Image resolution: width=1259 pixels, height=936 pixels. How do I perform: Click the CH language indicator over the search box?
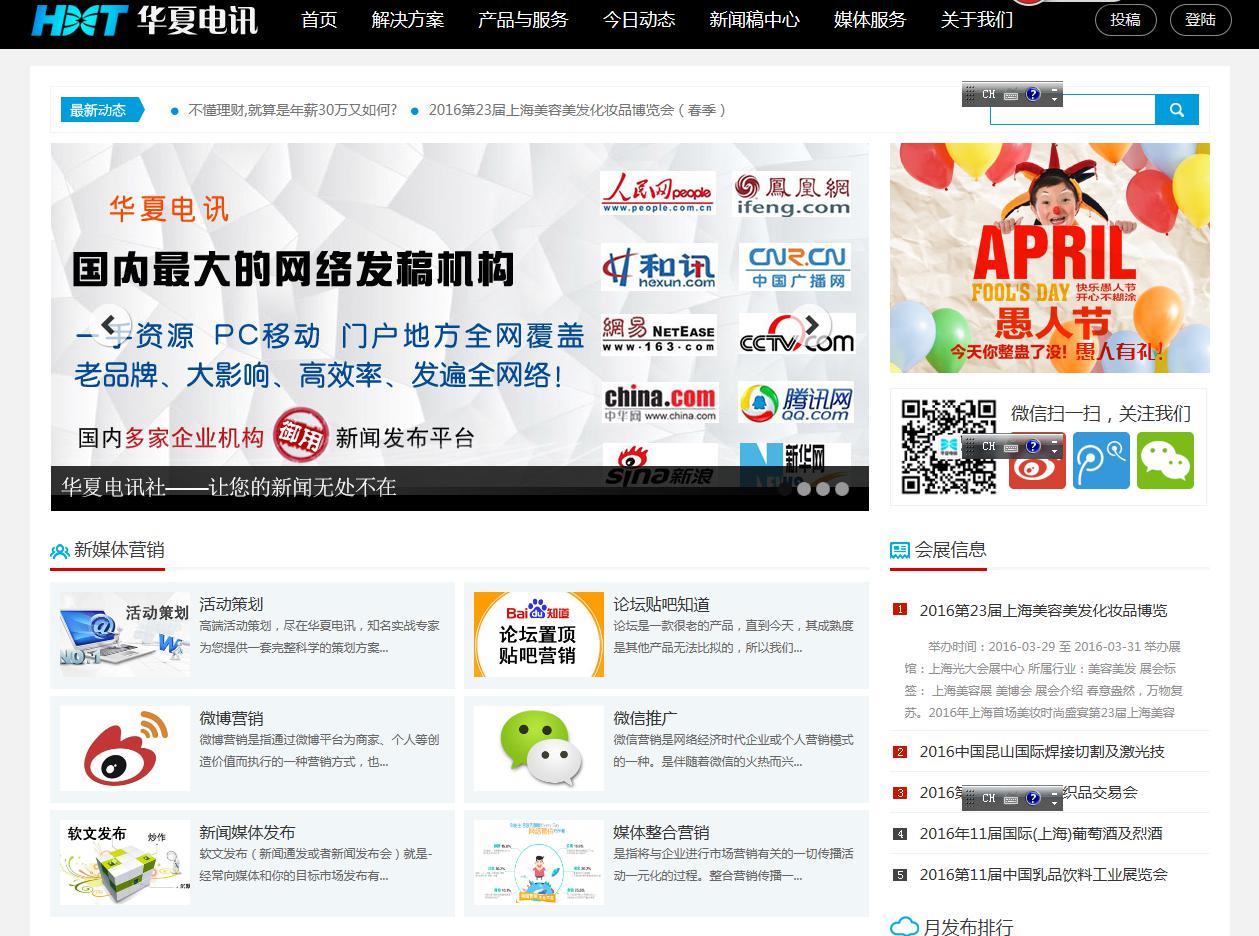click(x=989, y=95)
